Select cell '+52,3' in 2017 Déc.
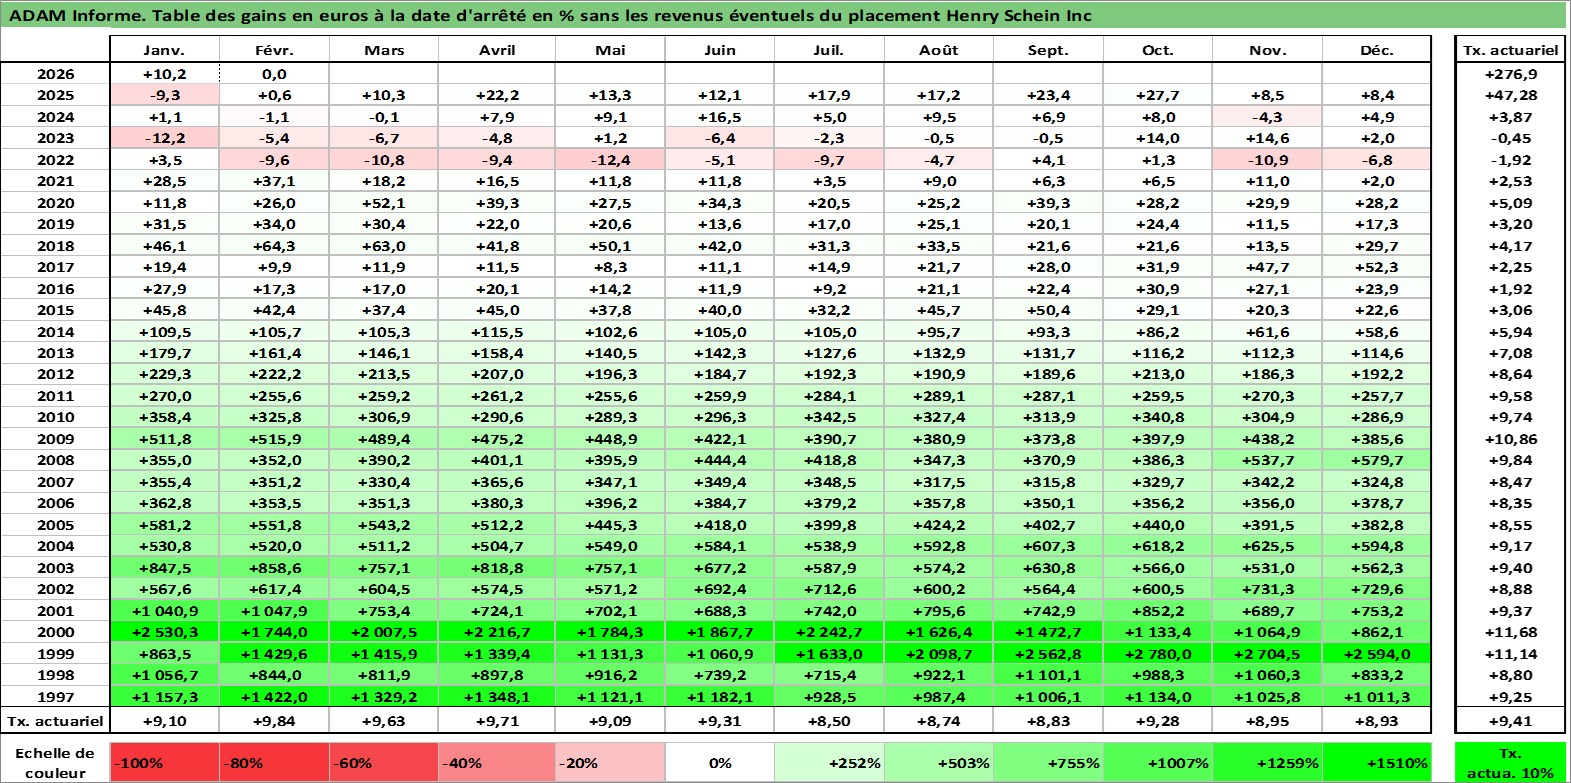1571x783 pixels. point(1377,267)
